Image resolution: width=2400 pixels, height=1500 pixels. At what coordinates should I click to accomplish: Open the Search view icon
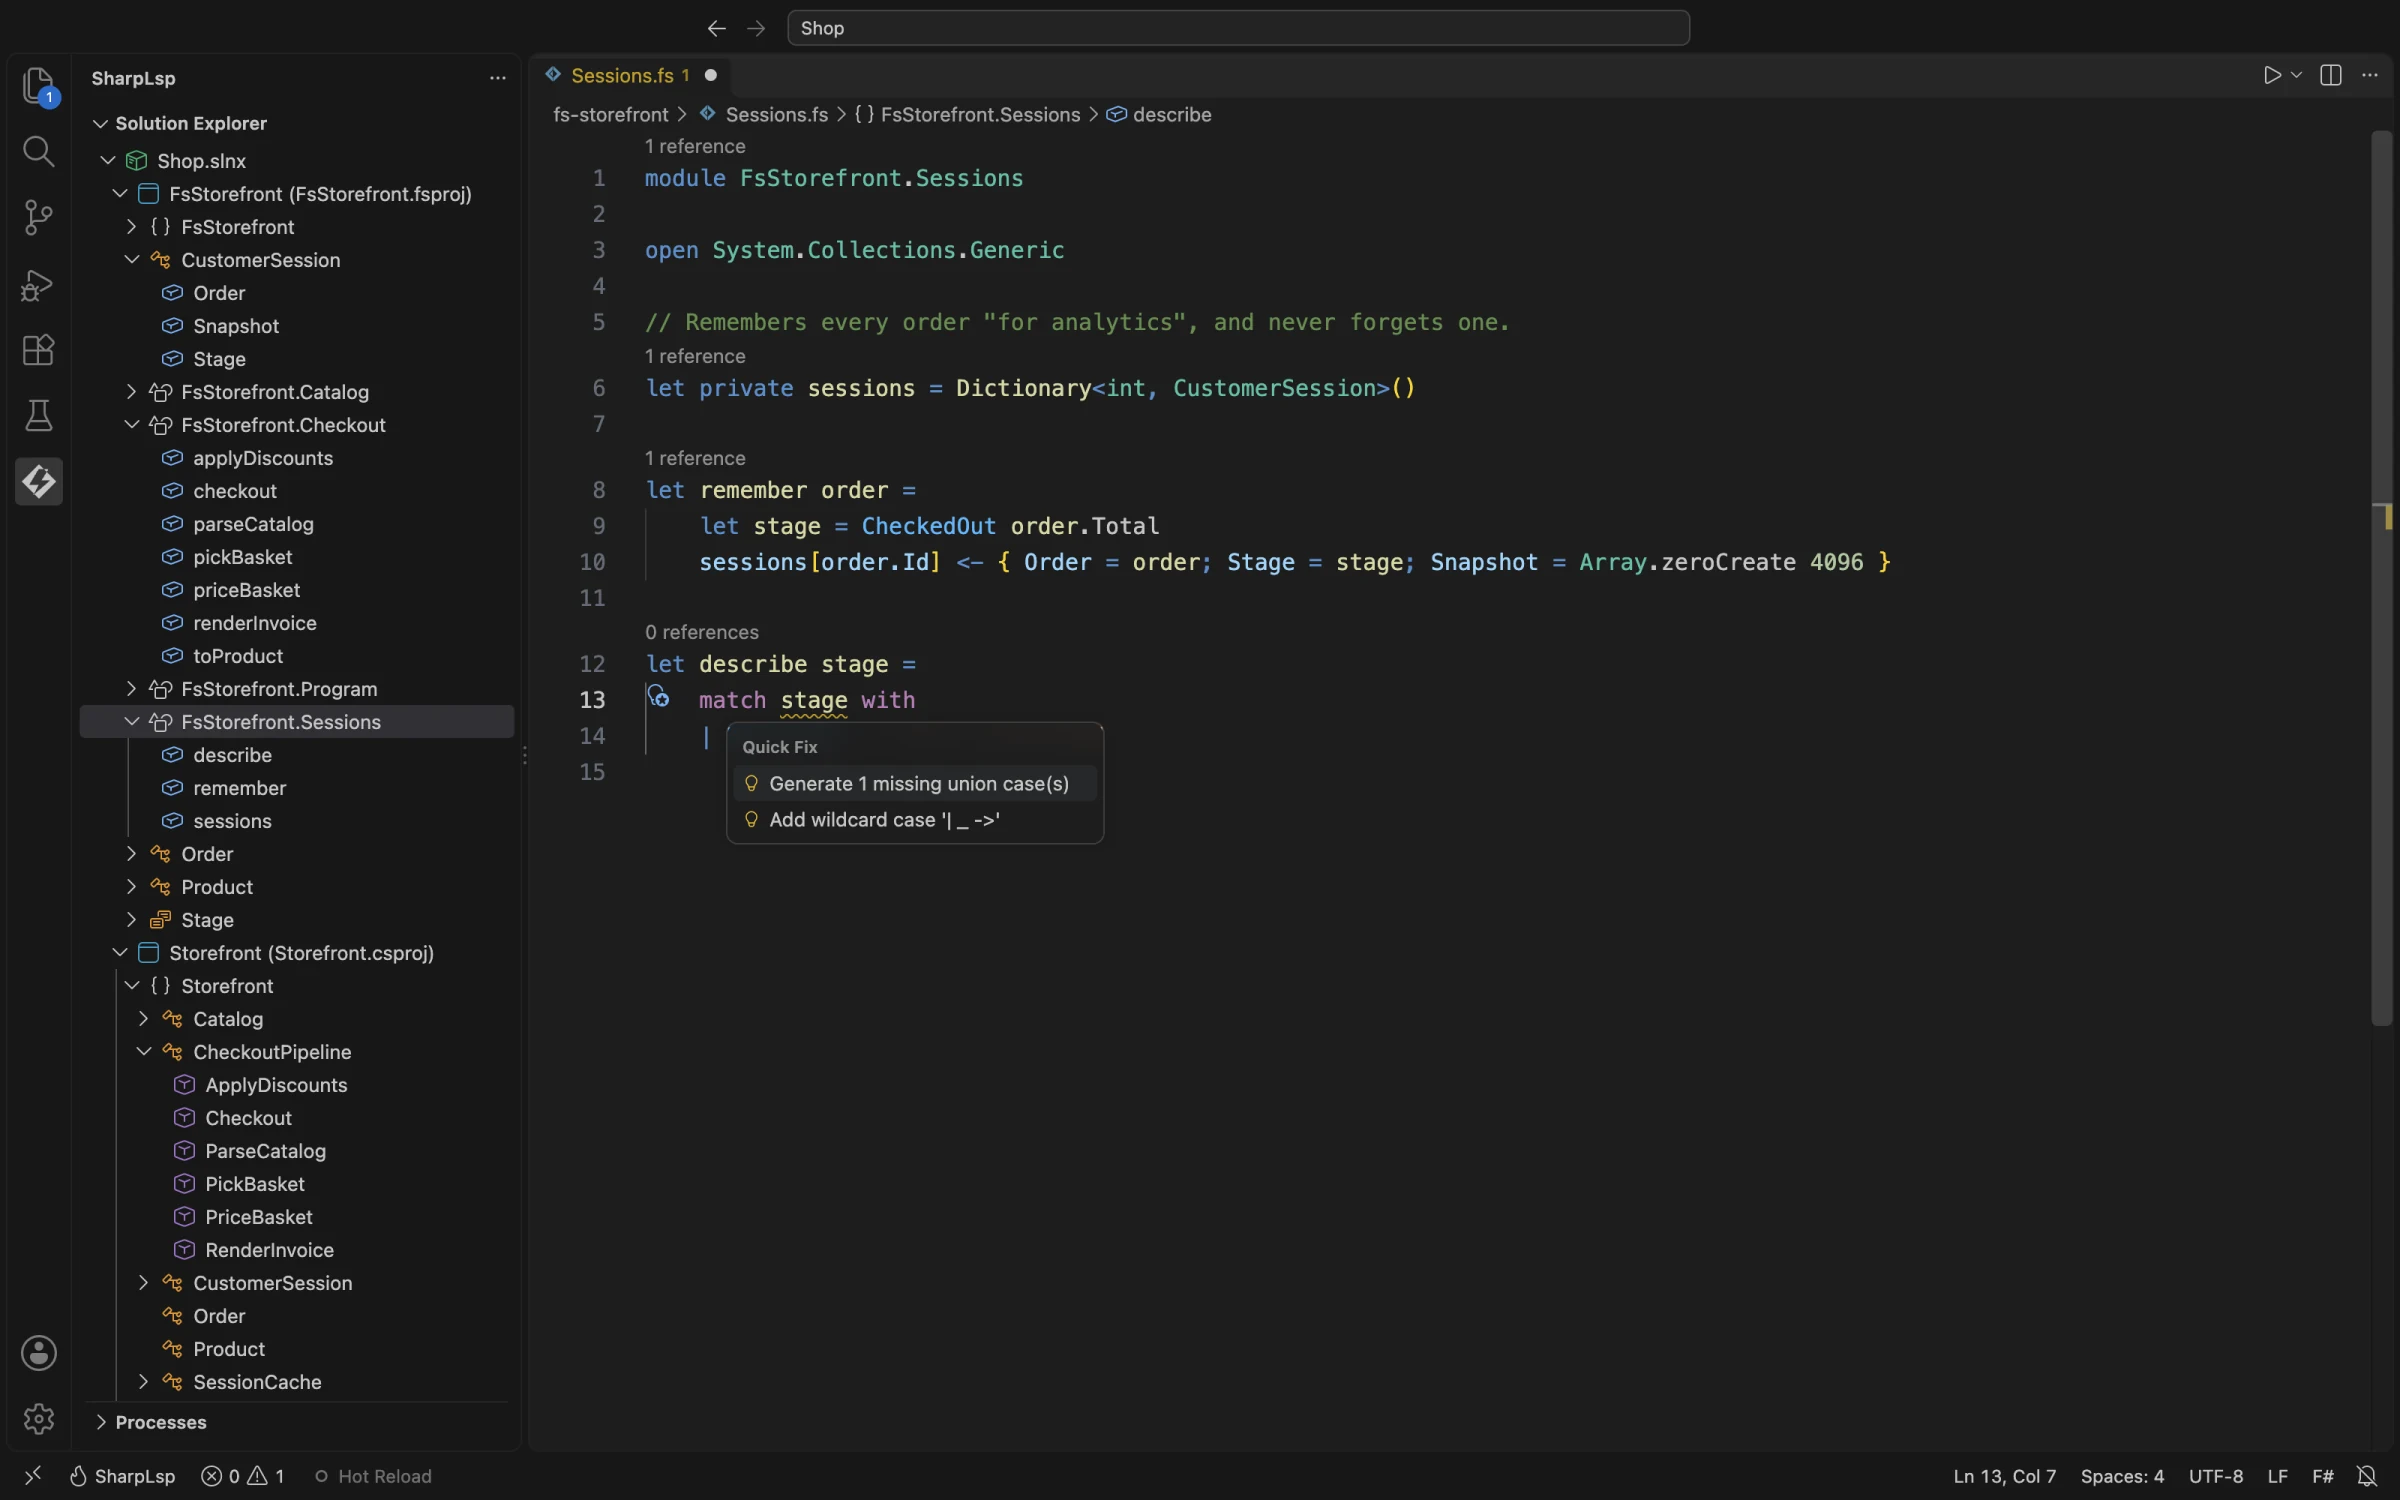[x=39, y=152]
